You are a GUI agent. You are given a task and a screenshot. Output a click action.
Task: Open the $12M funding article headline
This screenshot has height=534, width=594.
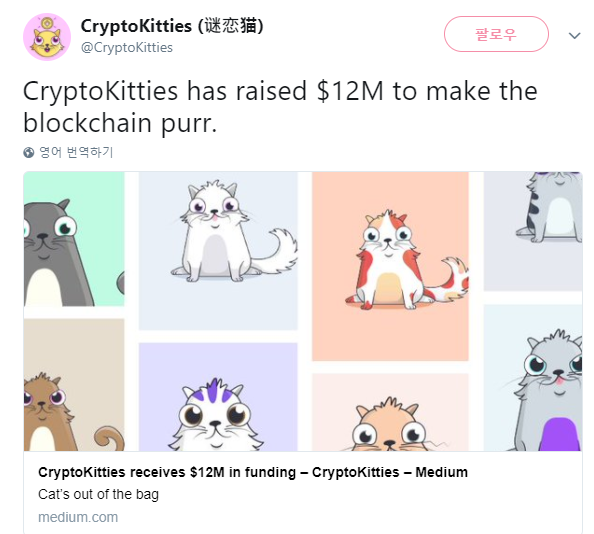253,472
